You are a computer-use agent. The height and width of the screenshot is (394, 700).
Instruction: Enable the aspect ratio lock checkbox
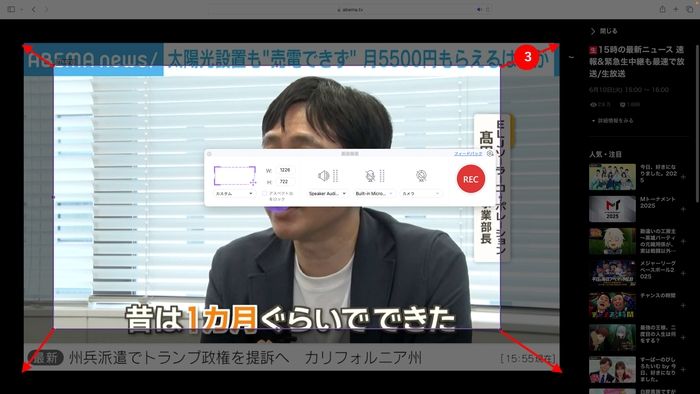[264, 194]
